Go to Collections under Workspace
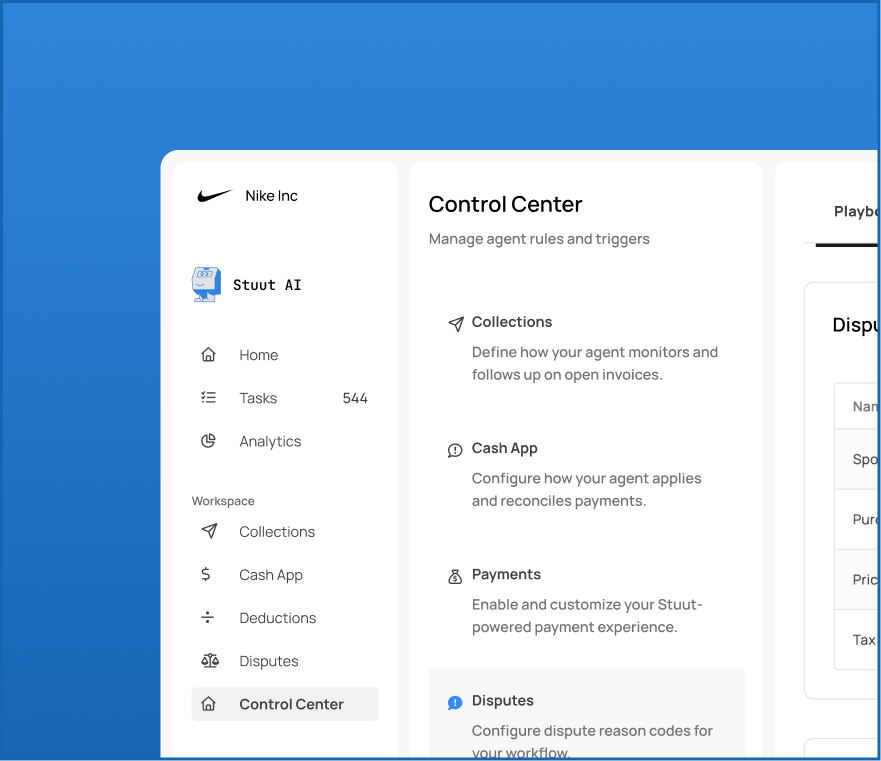 pos(285,531)
